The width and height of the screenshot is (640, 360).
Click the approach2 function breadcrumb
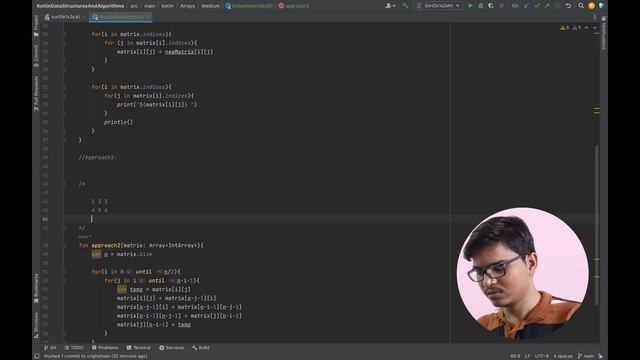pos(294,6)
